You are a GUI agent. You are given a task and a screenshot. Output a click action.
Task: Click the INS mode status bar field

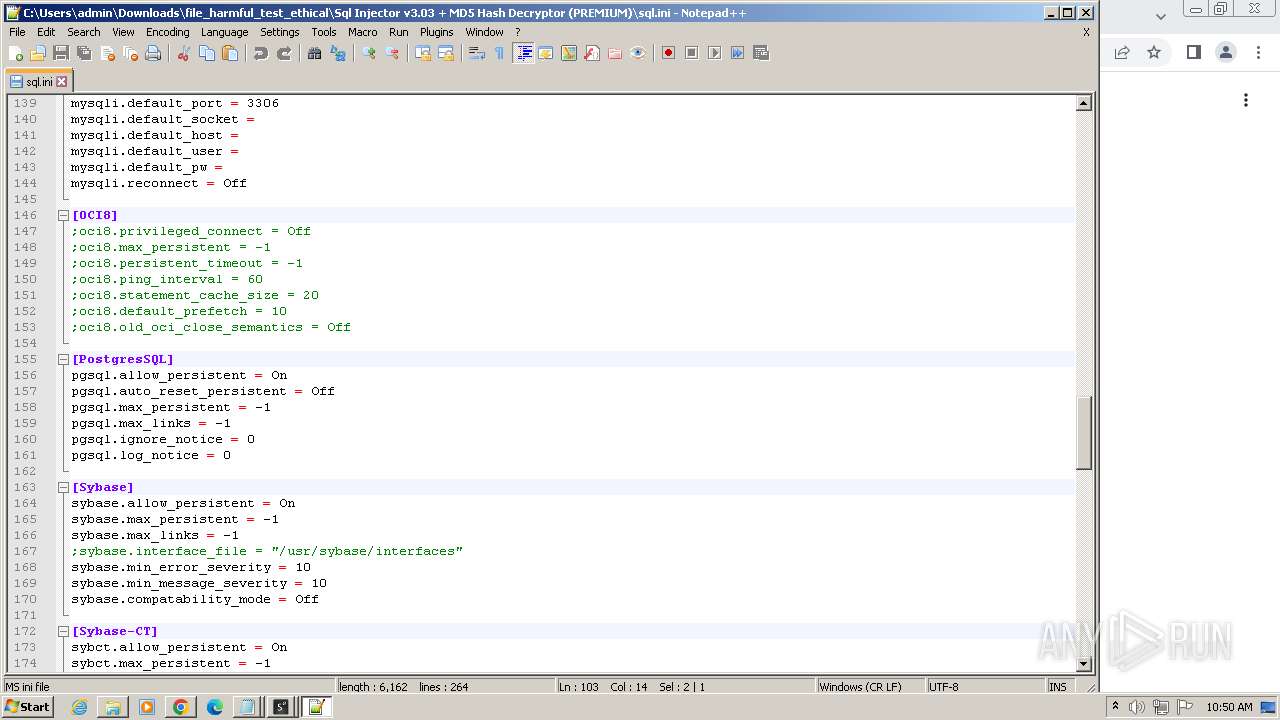click(1058, 687)
